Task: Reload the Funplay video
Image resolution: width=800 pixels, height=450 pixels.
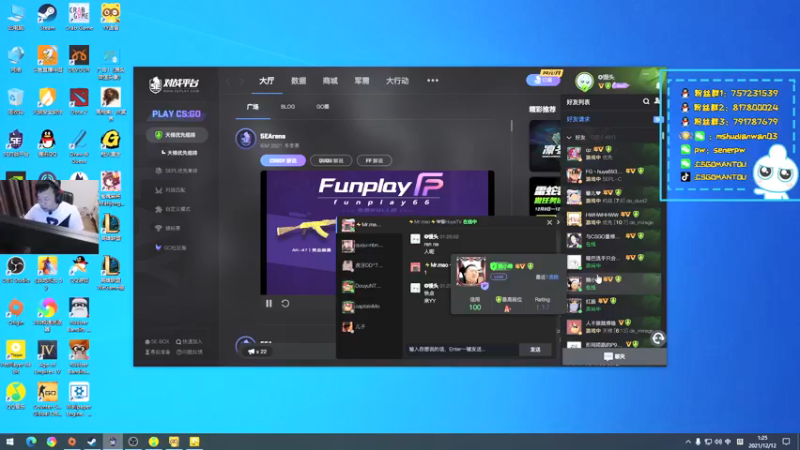Action: pyautogui.click(x=285, y=304)
